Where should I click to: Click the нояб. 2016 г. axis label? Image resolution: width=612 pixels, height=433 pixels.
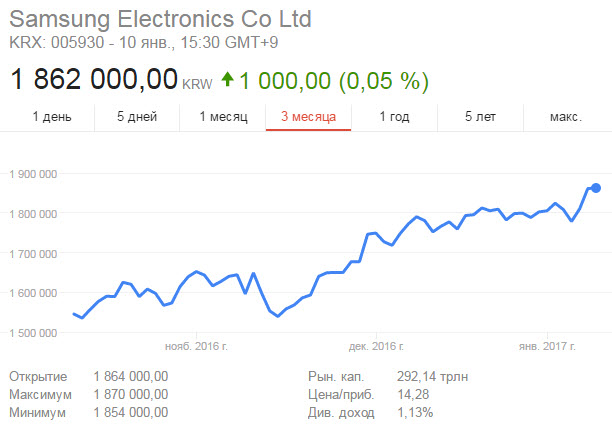[x=197, y=346]
